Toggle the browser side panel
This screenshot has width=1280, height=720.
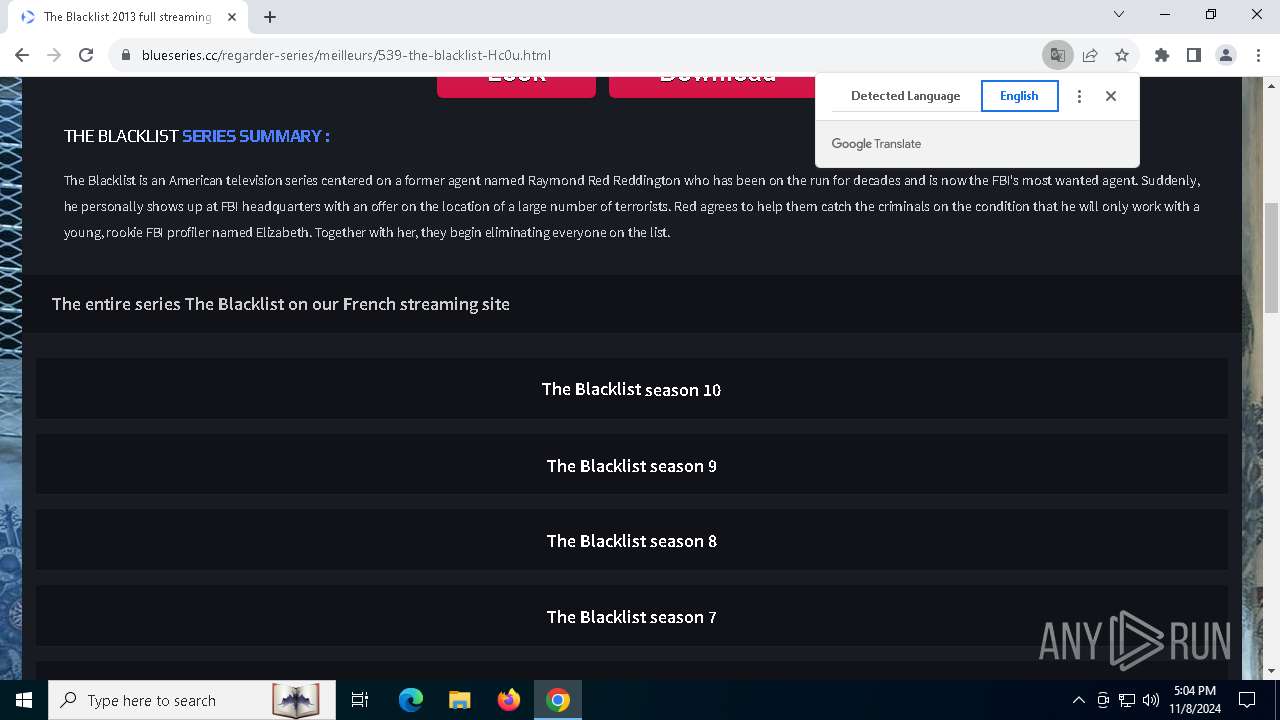[x=1193, y=55]
